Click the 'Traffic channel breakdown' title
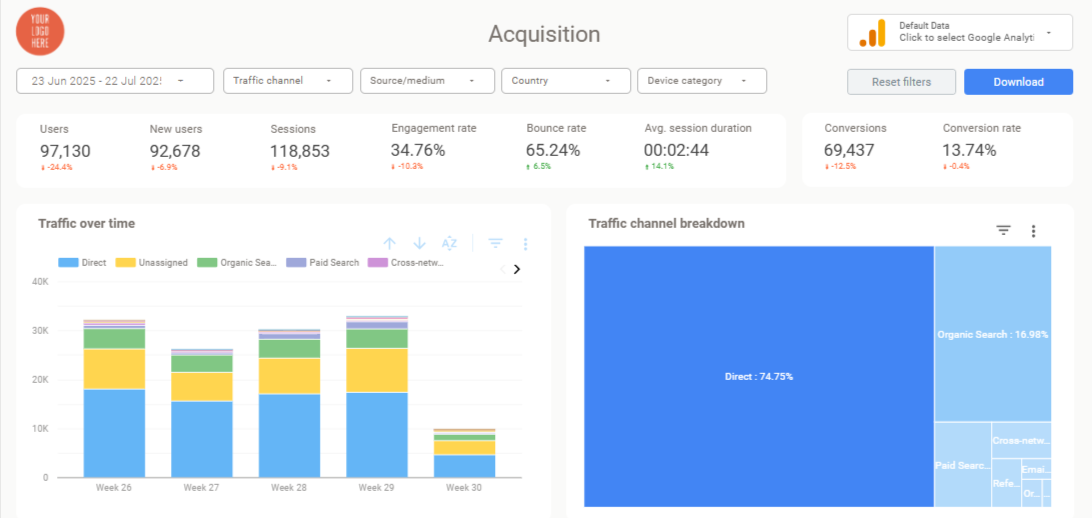The image size is (1092, 518). pyautogui.click(x=666, y=223)
